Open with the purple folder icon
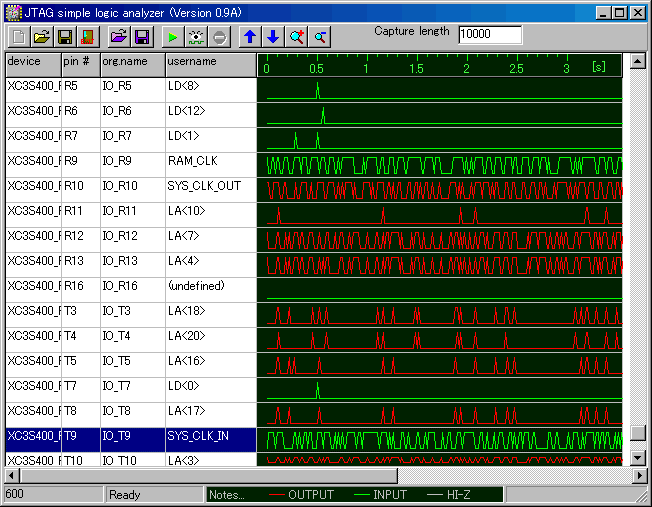 tap(118, 37)
